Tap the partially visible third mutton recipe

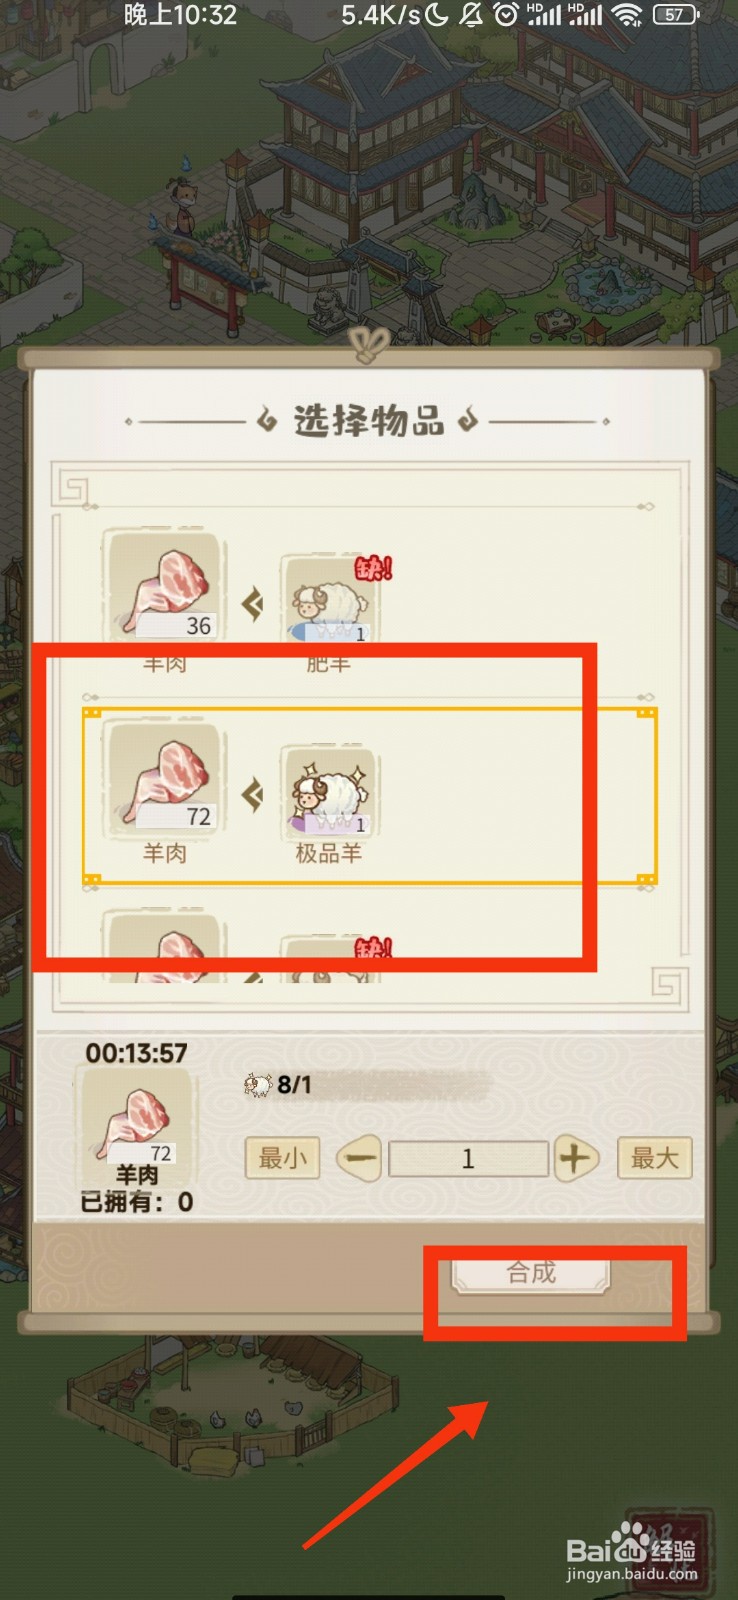pos(164,945)
